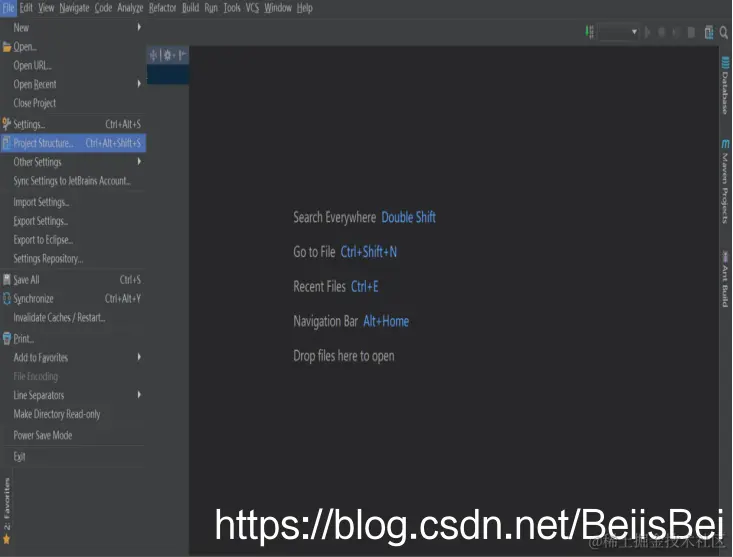This screenshot has height=557, width=733.
Task: Open the VCS menu
Action: click(x=252, y=8)
